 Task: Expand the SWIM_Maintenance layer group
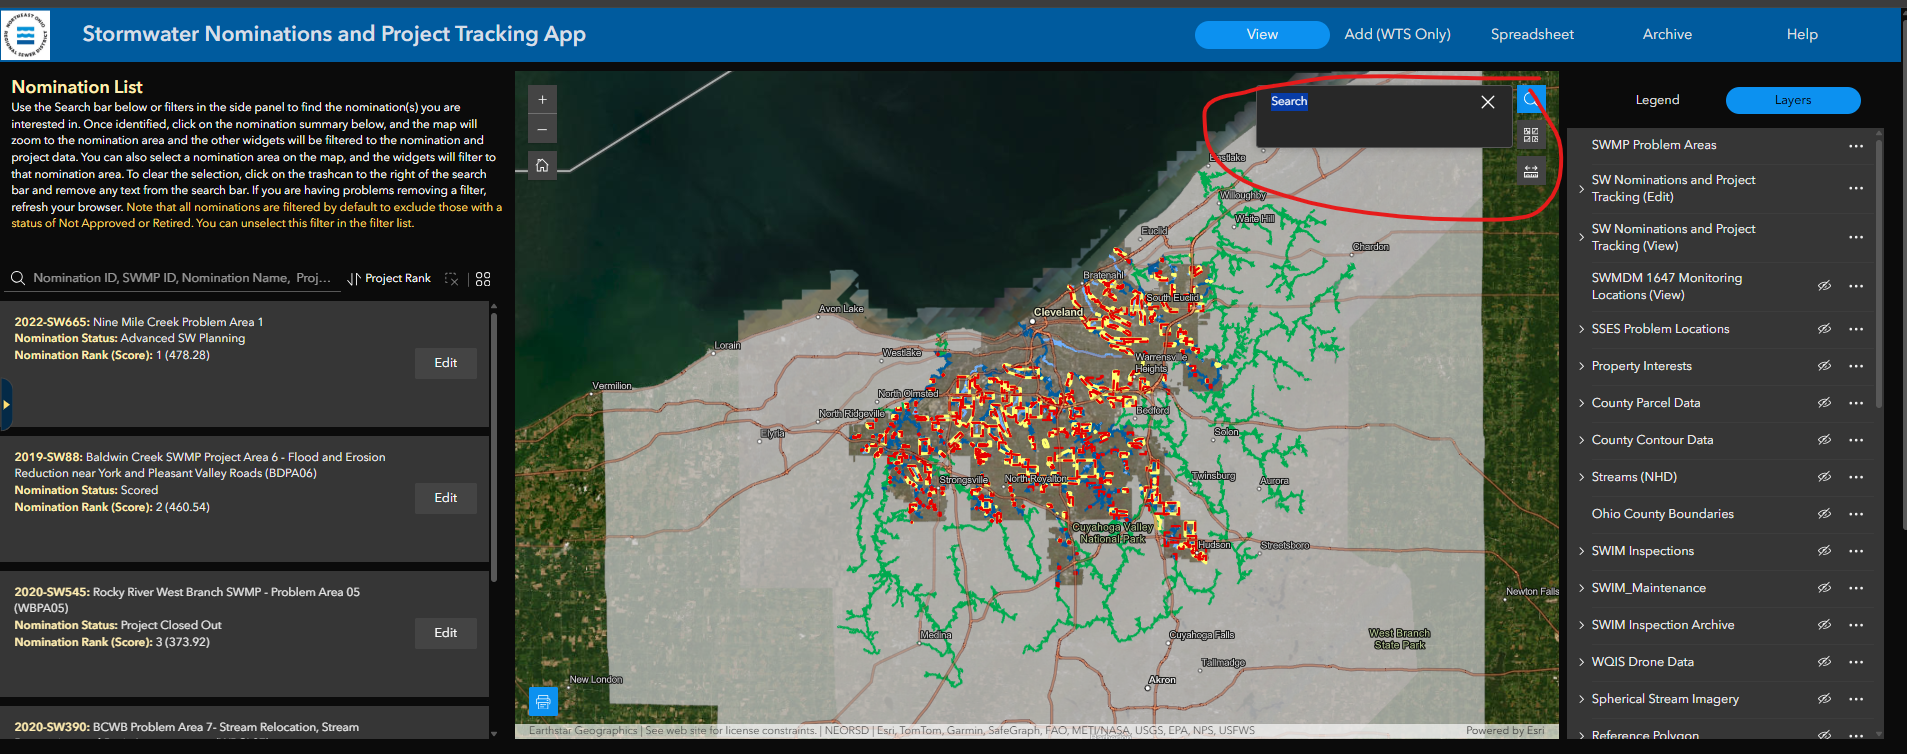[x=1581, y=588]
